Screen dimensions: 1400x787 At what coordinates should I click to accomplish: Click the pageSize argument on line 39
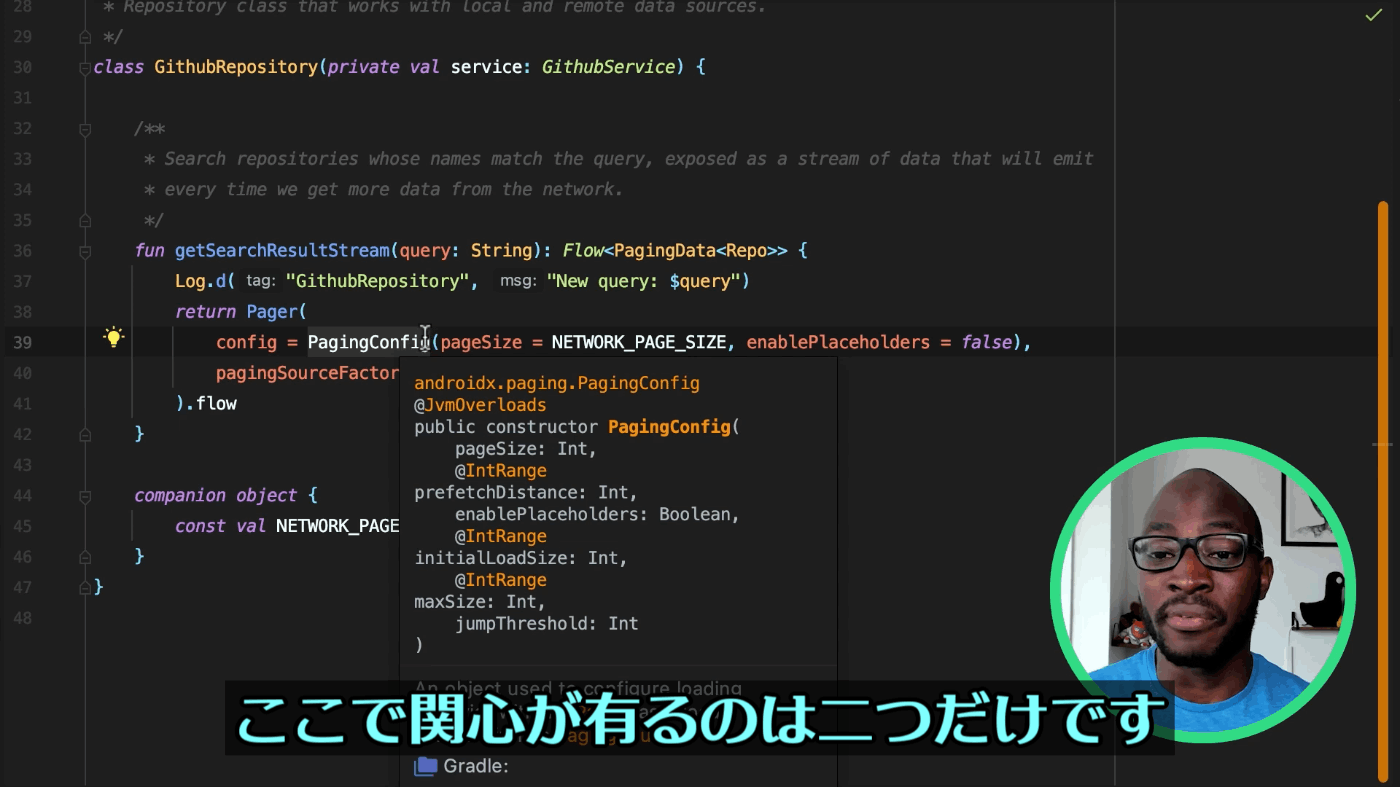pos(481,342)
